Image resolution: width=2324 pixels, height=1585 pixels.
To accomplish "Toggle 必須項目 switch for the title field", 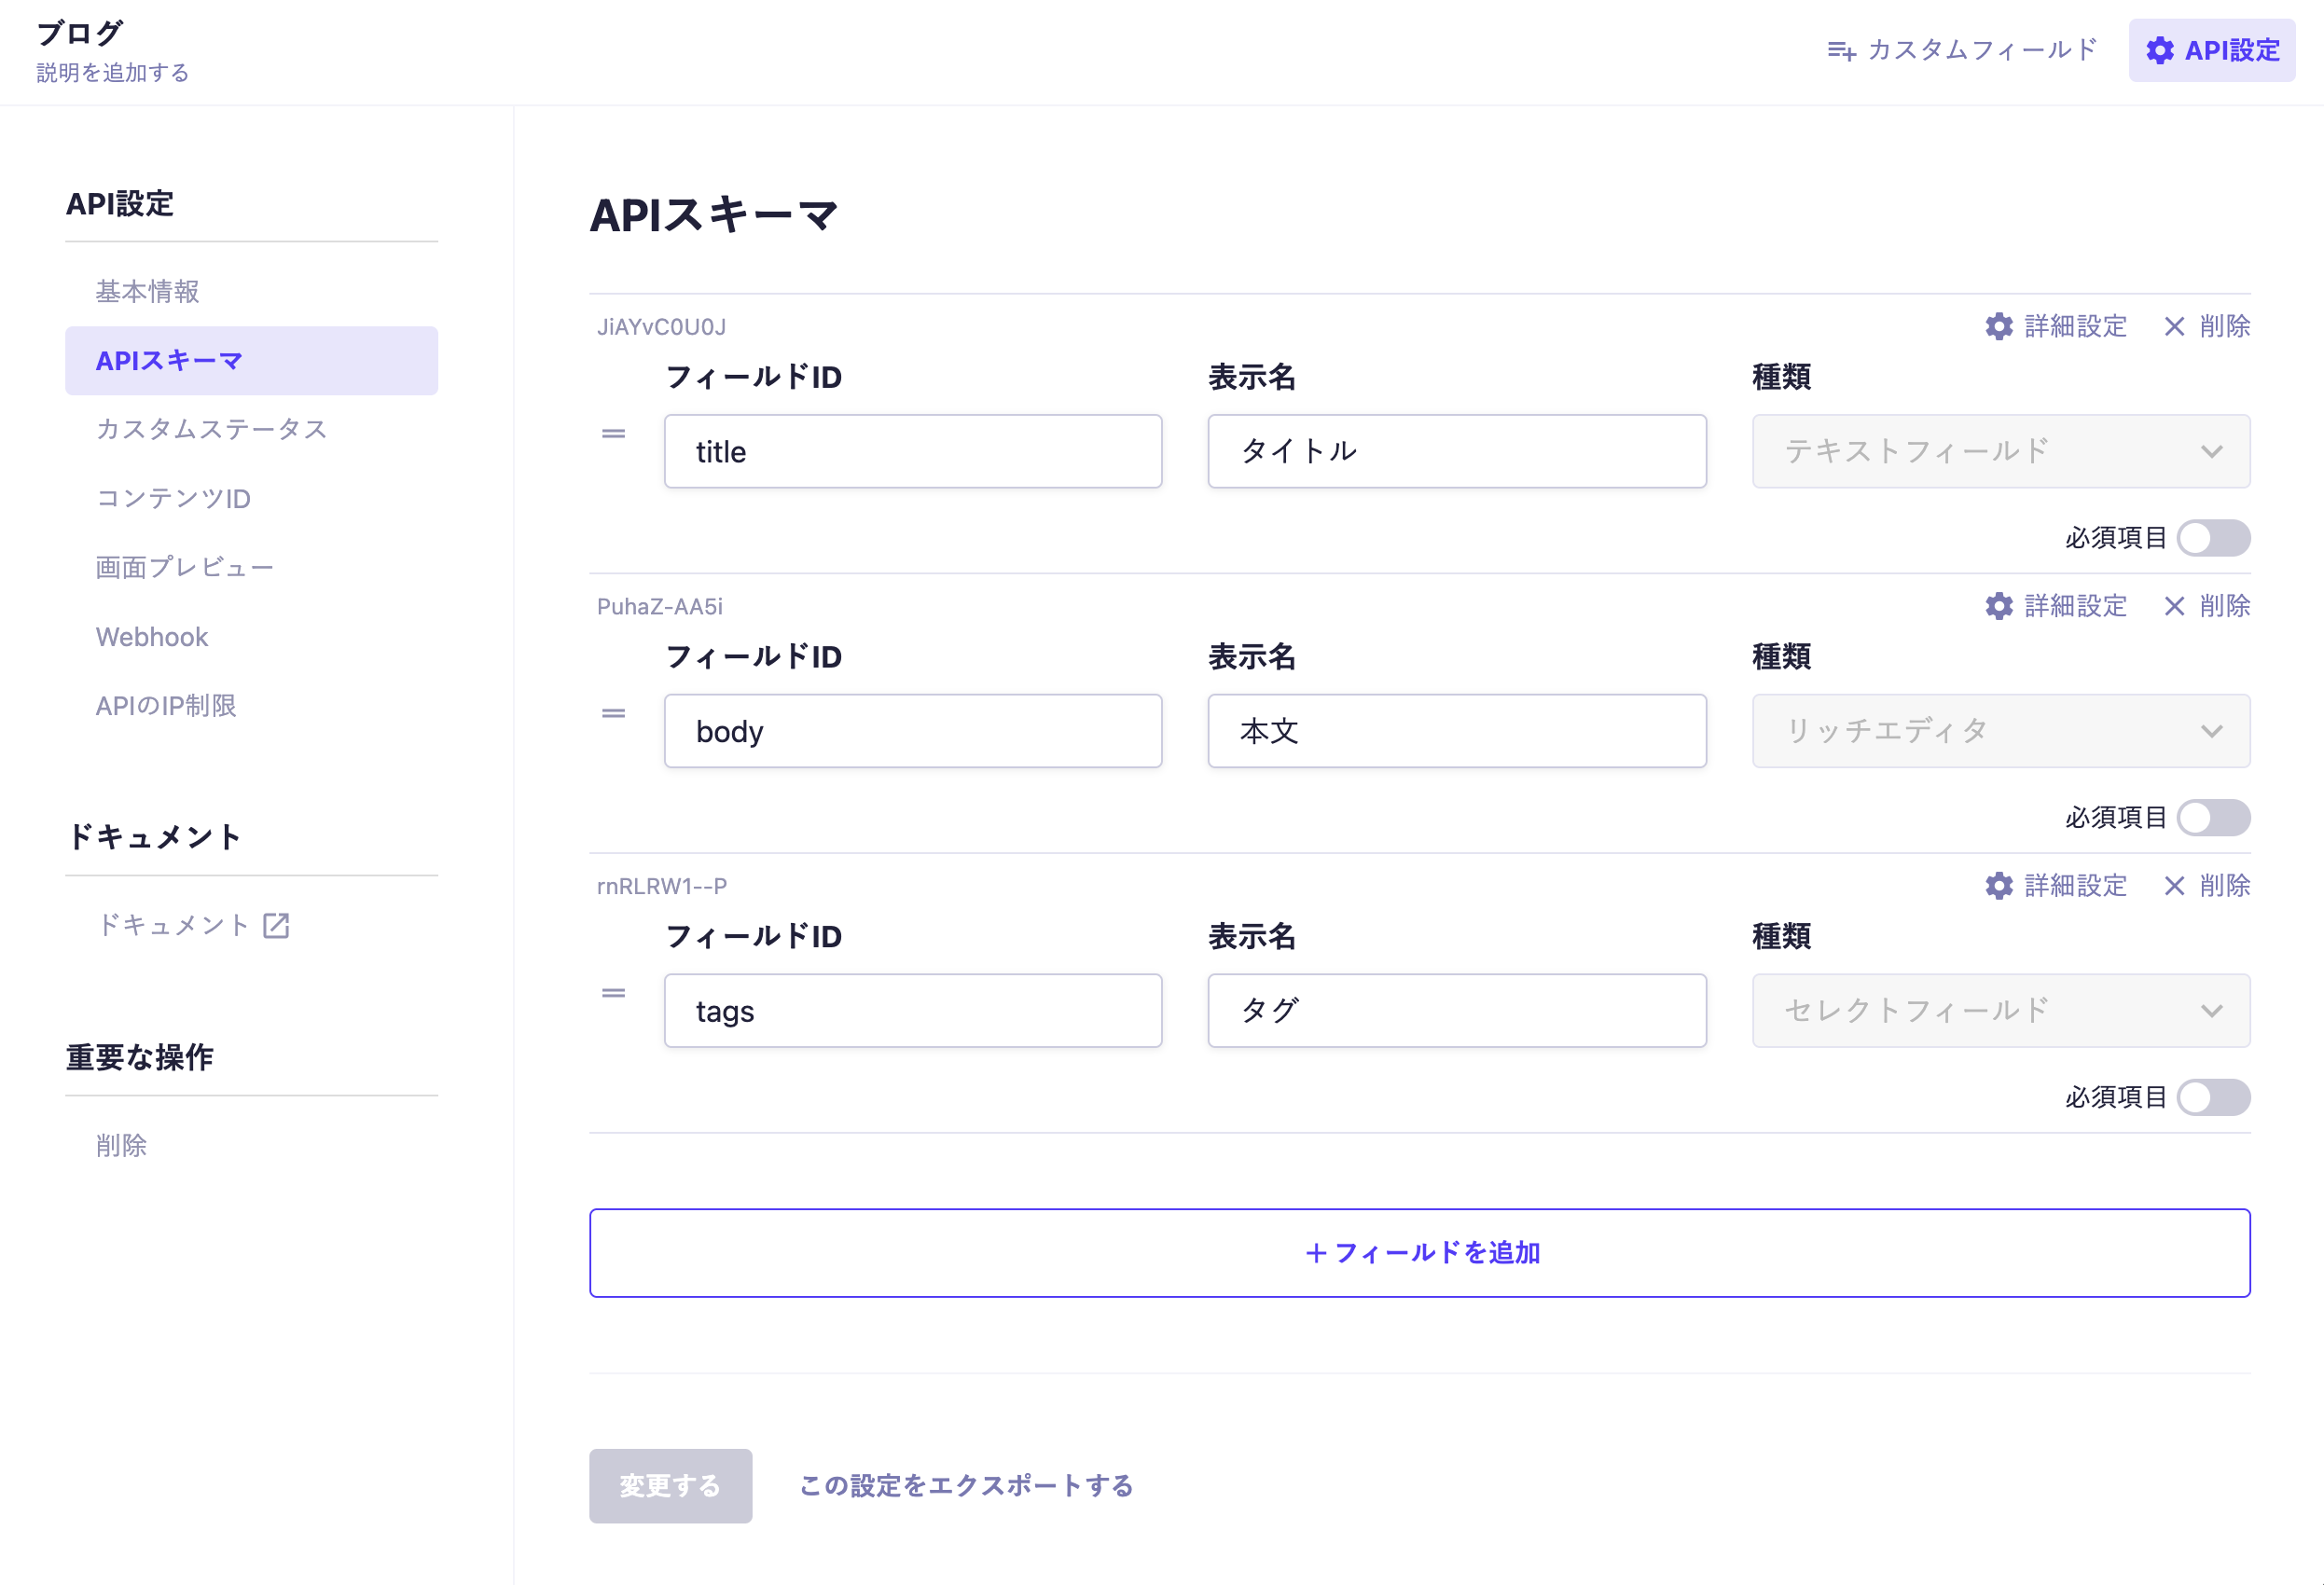I will [x=2213, y=538].
